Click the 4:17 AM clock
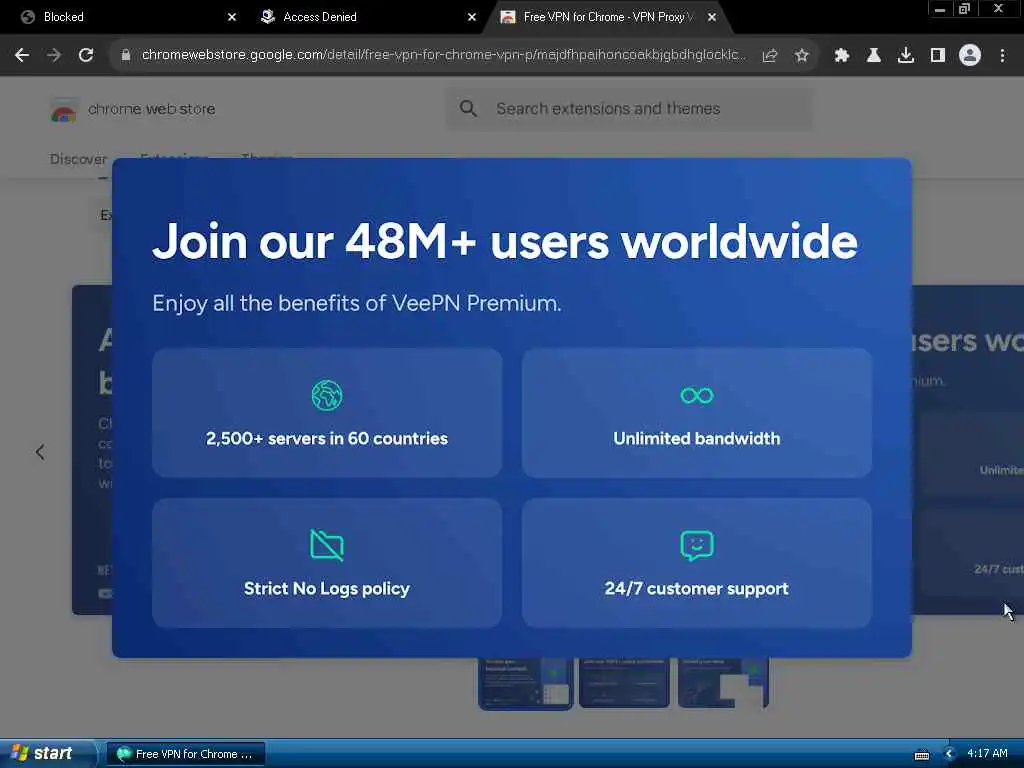The image size is (1024, 768). pos(987,753)
